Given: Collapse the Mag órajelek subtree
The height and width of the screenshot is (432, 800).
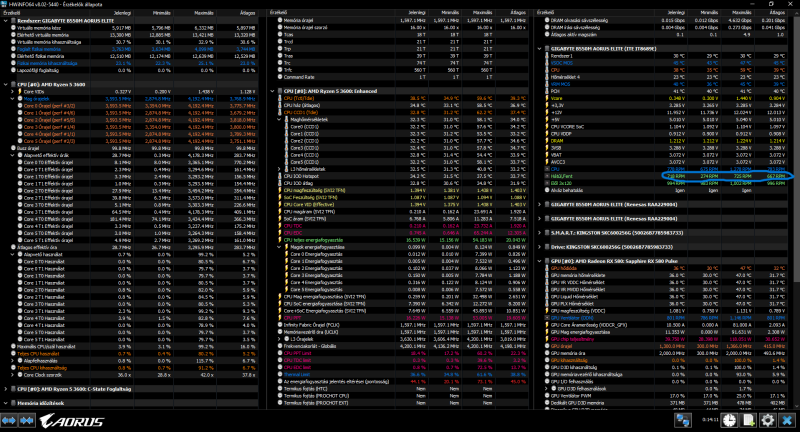Looking at the screenshot, I should coord(13,99).
